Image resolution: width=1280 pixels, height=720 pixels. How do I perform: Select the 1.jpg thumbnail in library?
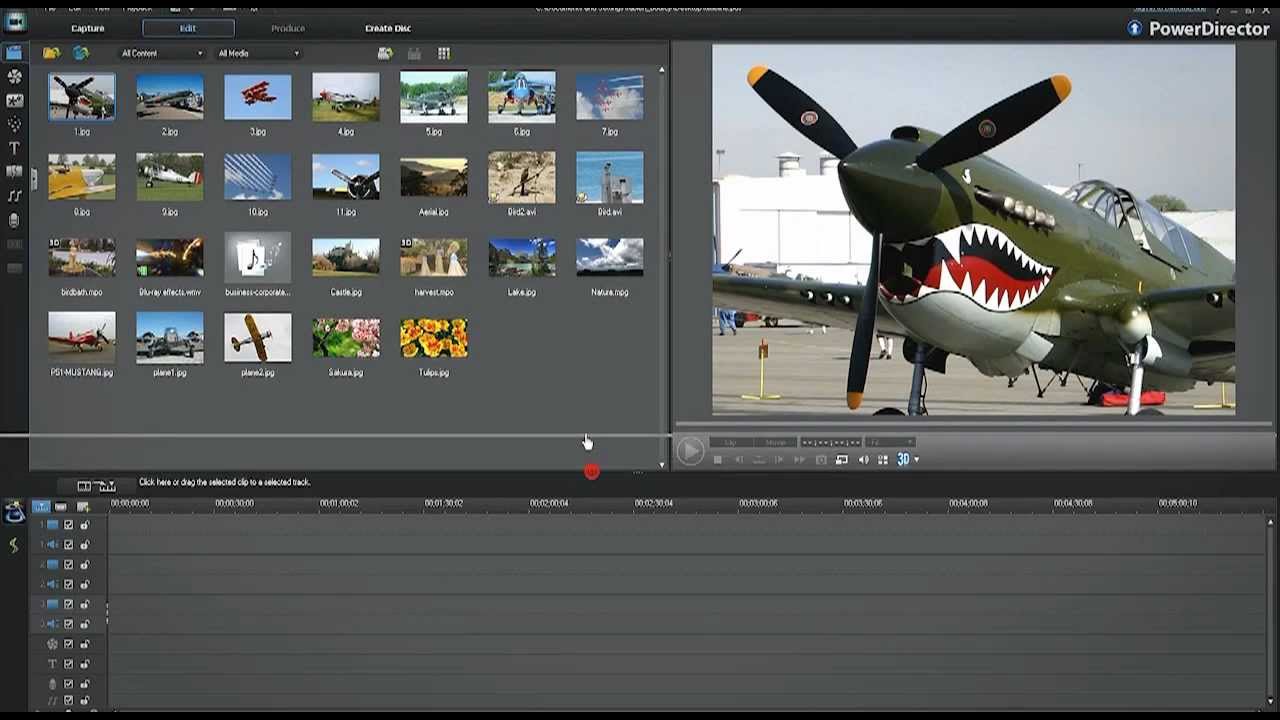coord(82,97)
